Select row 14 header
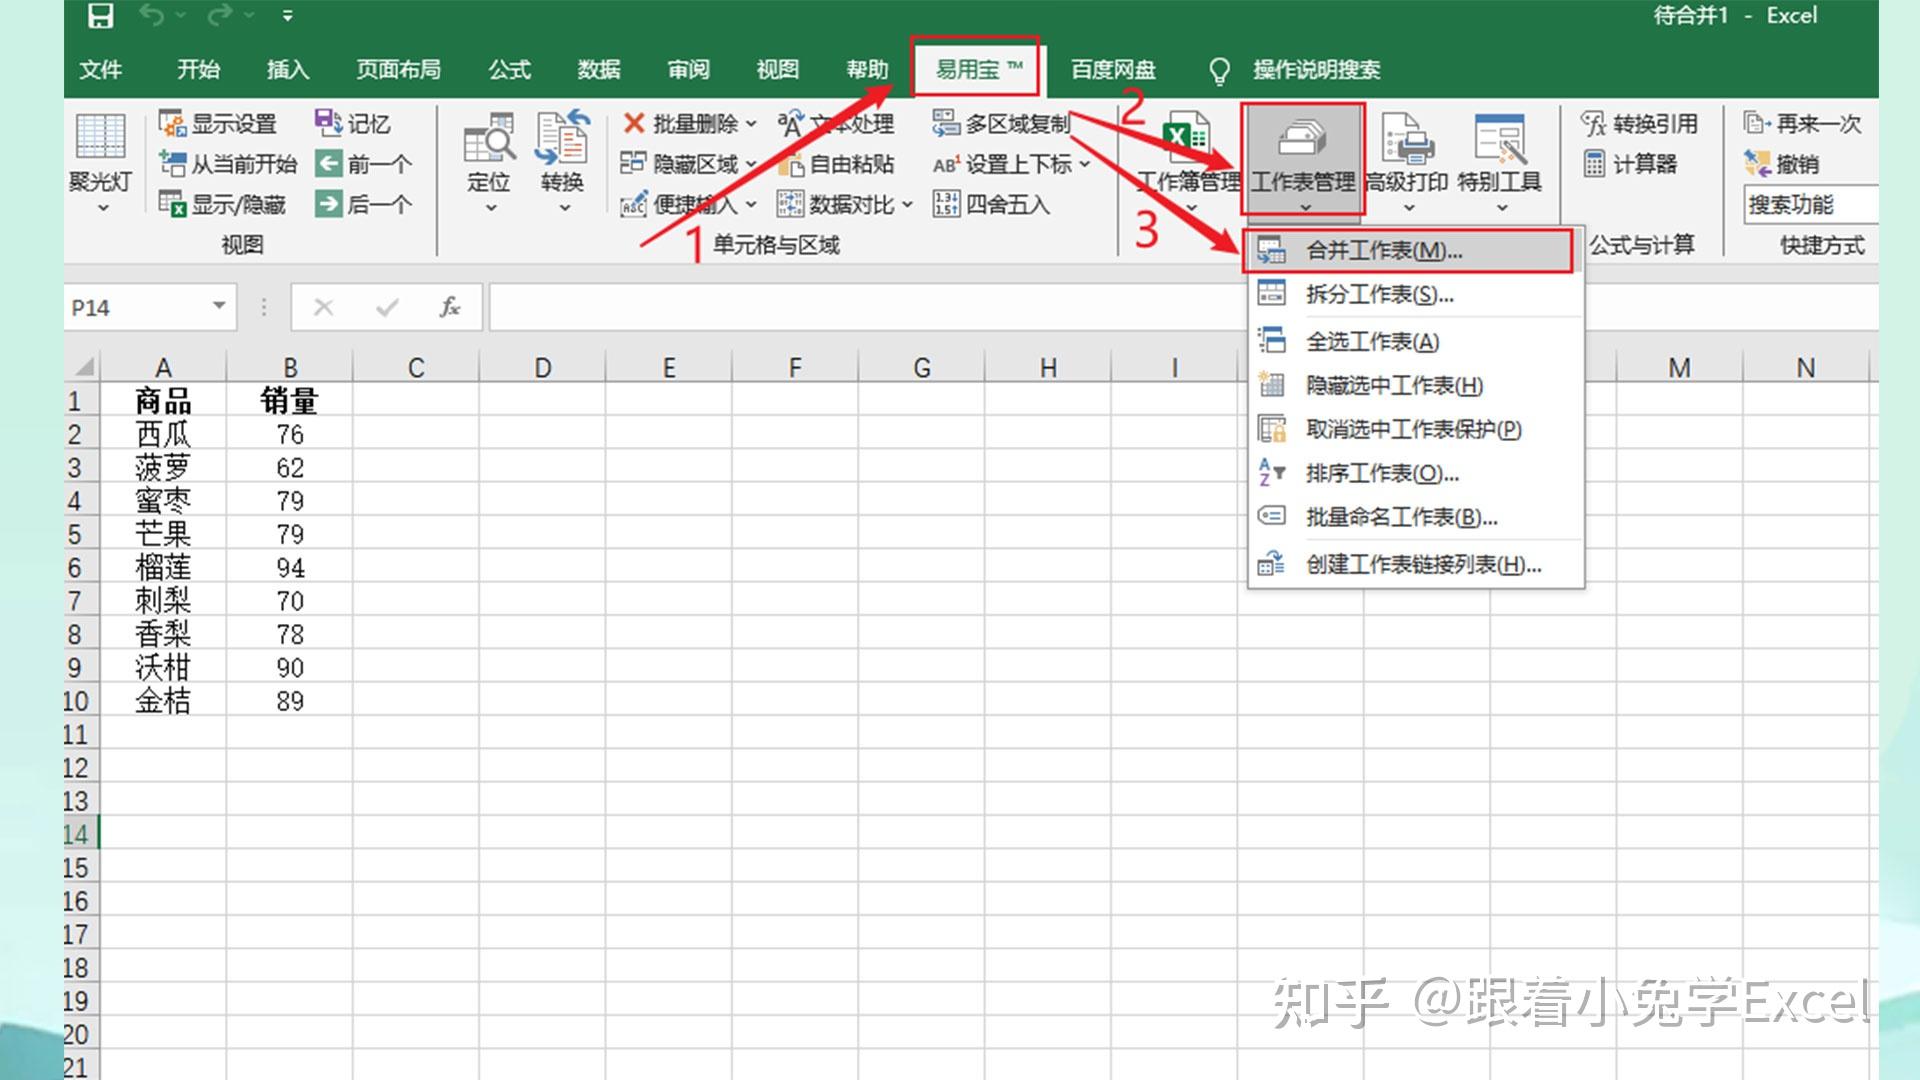Image resolution: width=1920 pixels, height=1080 pixels. [80, 834]
